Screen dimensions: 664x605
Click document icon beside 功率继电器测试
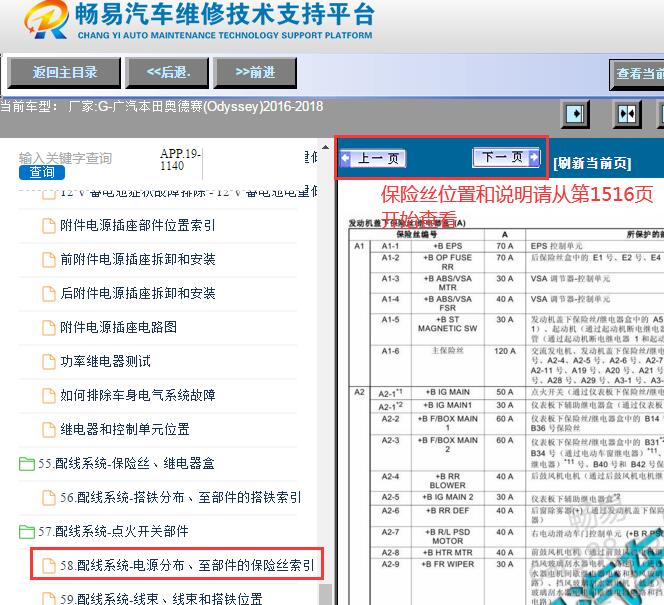[x=49, y=362]
